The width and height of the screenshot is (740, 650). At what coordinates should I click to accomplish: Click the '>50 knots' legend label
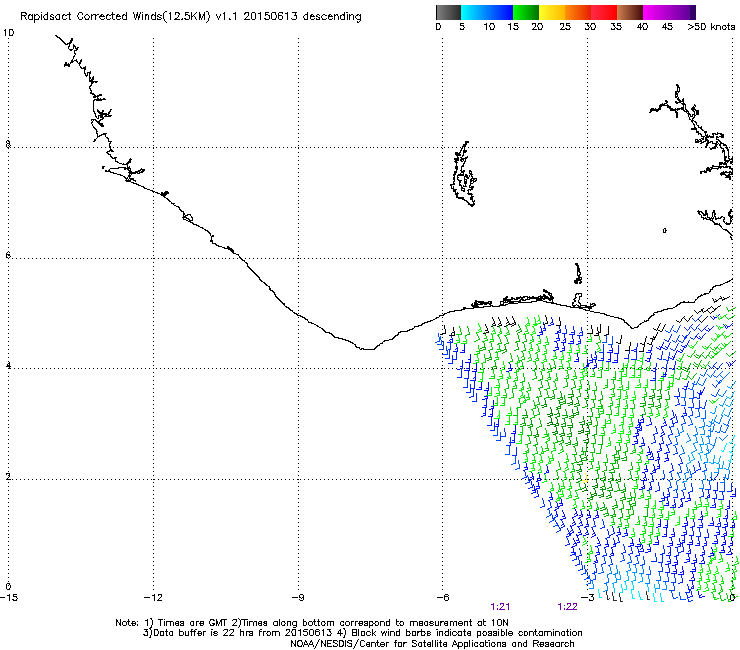pyautogui.click(x=711, y=27)
